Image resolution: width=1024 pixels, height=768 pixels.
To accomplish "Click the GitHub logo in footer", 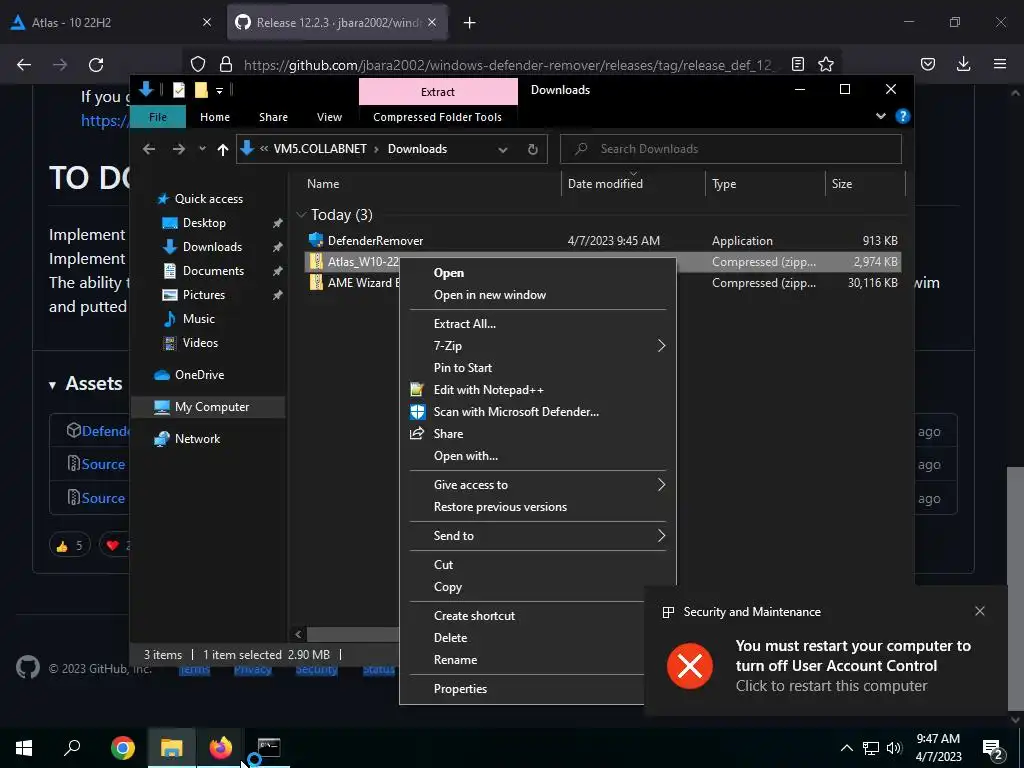I will [x=27, y=667].
